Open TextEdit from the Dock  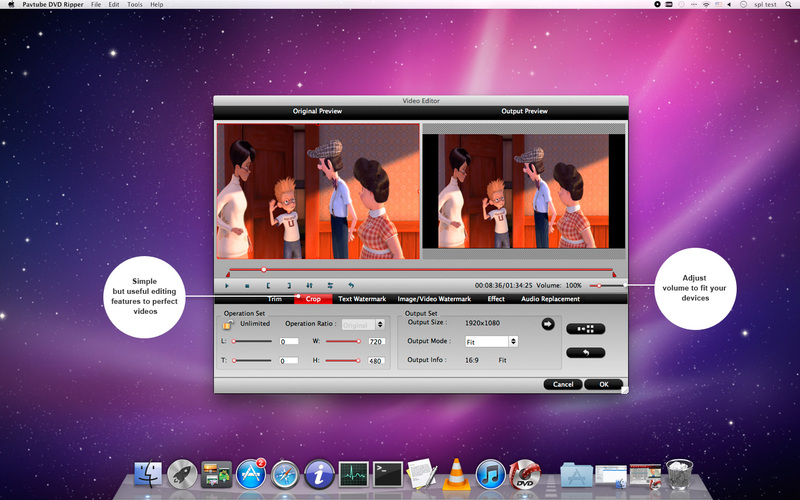[421, 474]
